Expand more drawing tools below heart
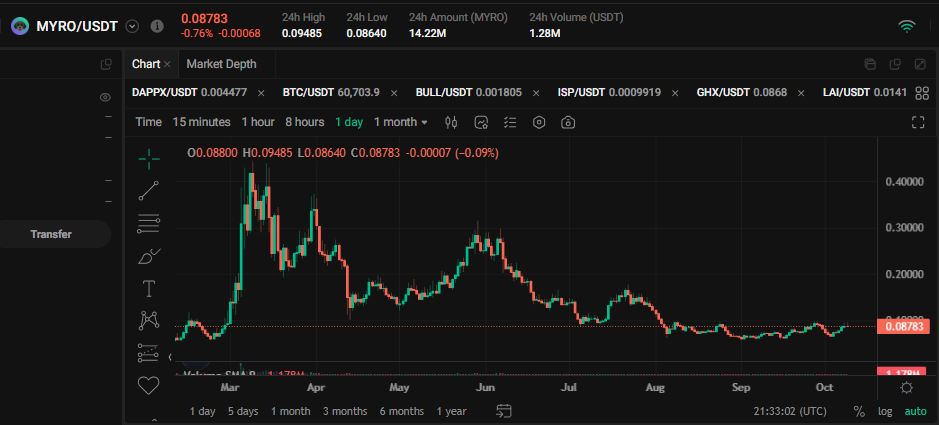This screenshot has width=939, height=425. [x=154, y=420]
